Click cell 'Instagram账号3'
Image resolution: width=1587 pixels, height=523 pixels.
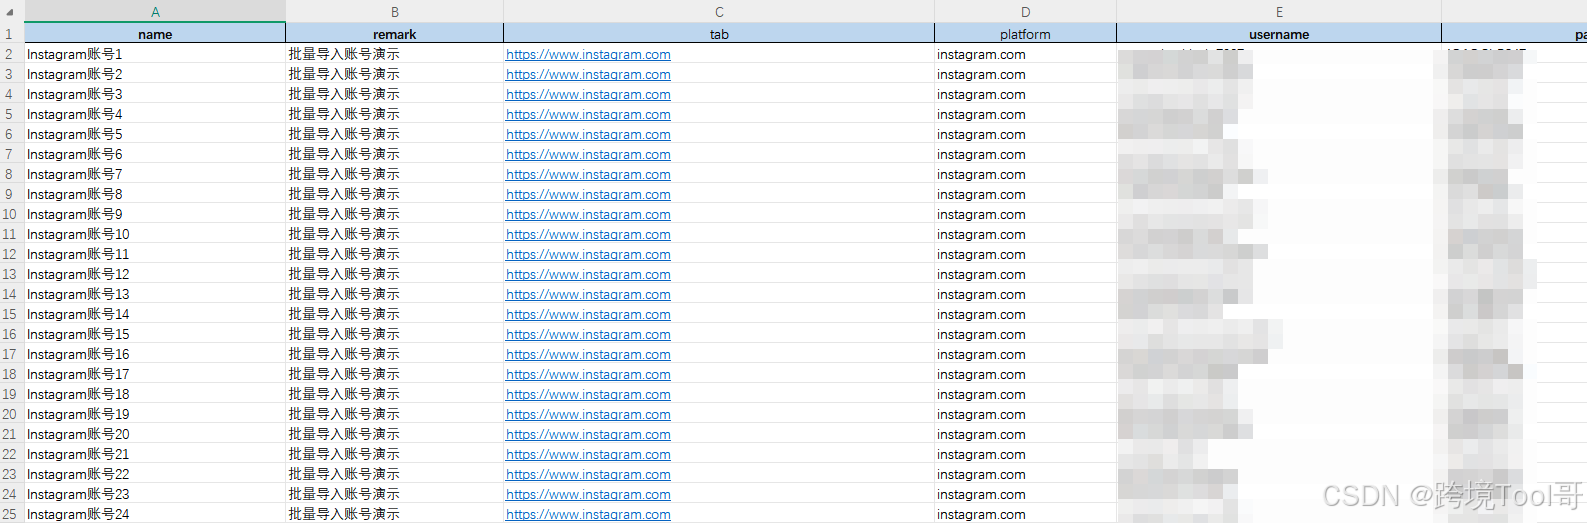(x=155, y=94)
